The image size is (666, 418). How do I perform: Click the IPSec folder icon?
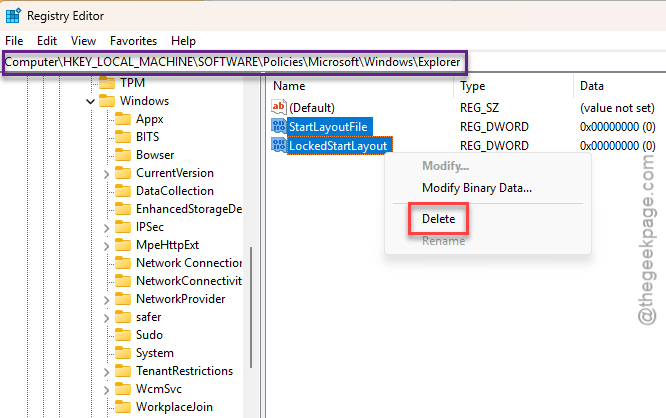click(123, 227)
